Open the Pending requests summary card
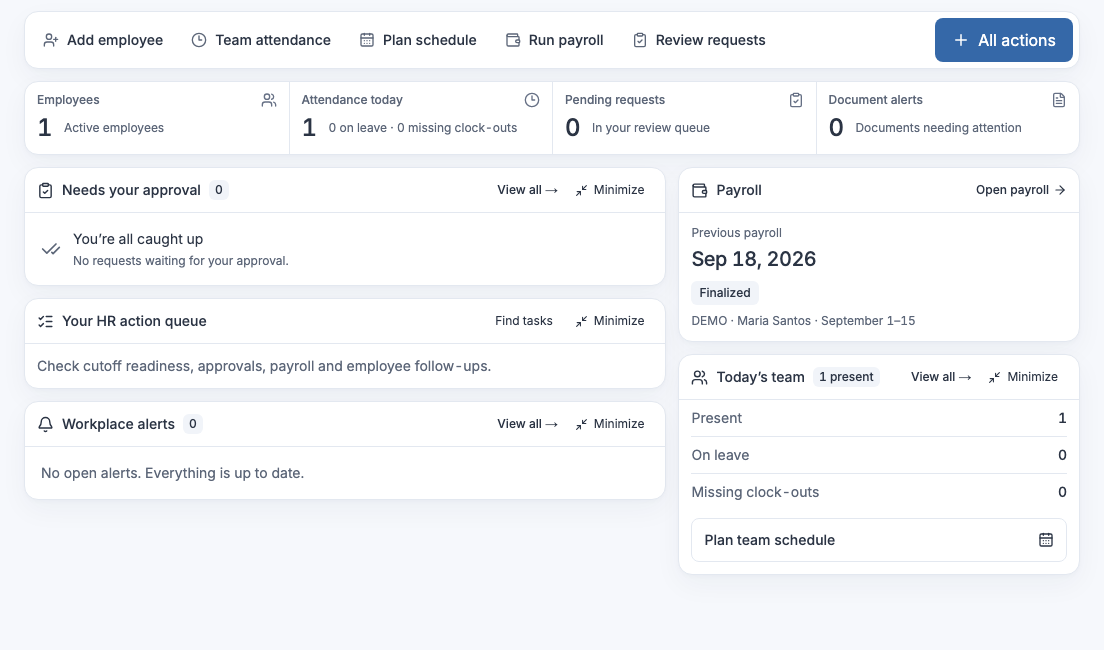This screenshot has height=650, width=1104. pos(684,118)
